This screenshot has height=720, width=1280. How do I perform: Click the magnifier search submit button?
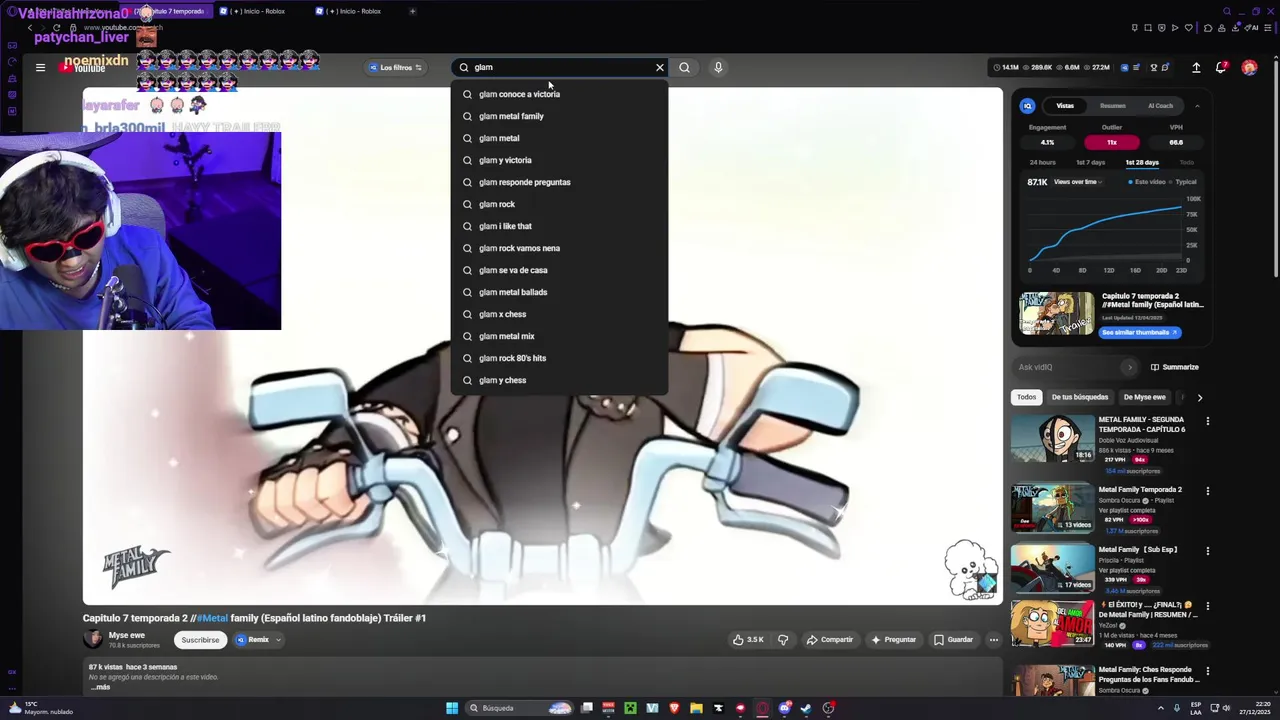[x=684, y=68]
